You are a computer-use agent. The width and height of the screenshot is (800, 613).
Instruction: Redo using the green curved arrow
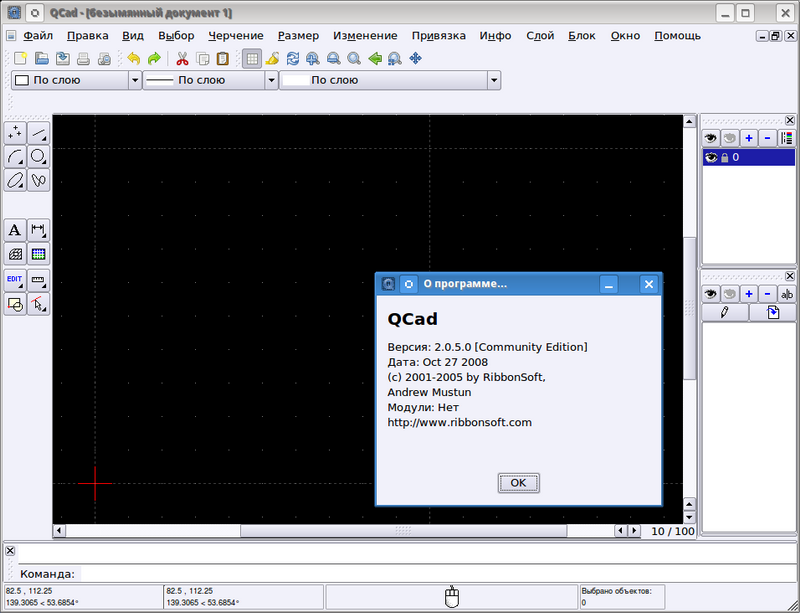point(154,59)
